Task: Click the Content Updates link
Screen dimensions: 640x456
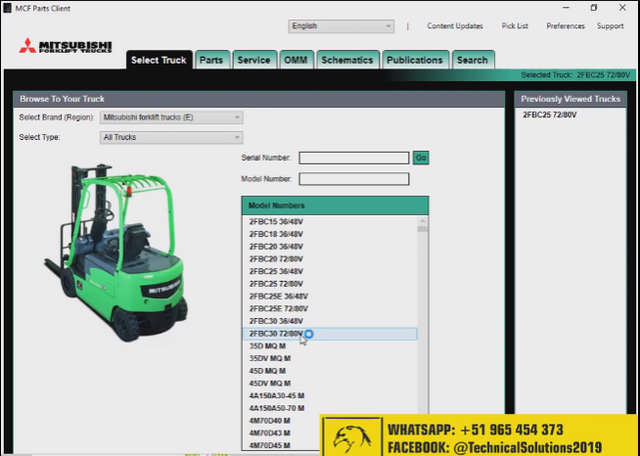Action: 454,26
